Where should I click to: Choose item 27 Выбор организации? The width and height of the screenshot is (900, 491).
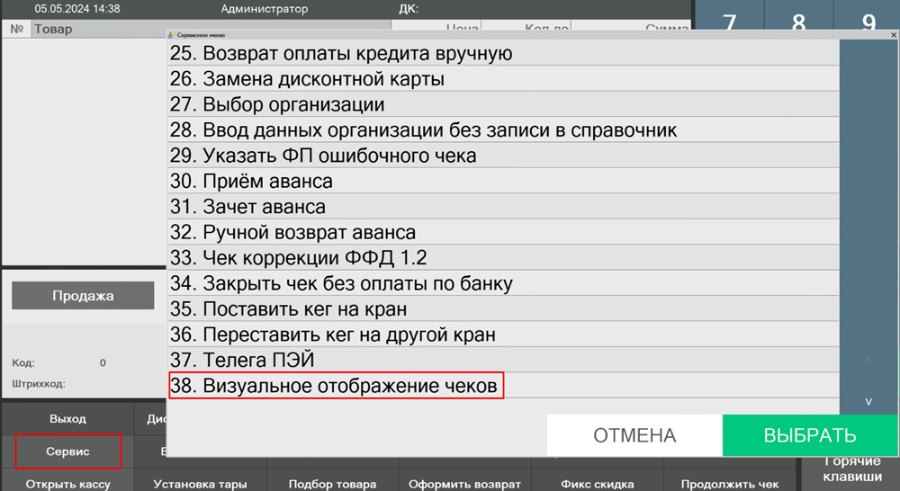[x=503, y=105]
